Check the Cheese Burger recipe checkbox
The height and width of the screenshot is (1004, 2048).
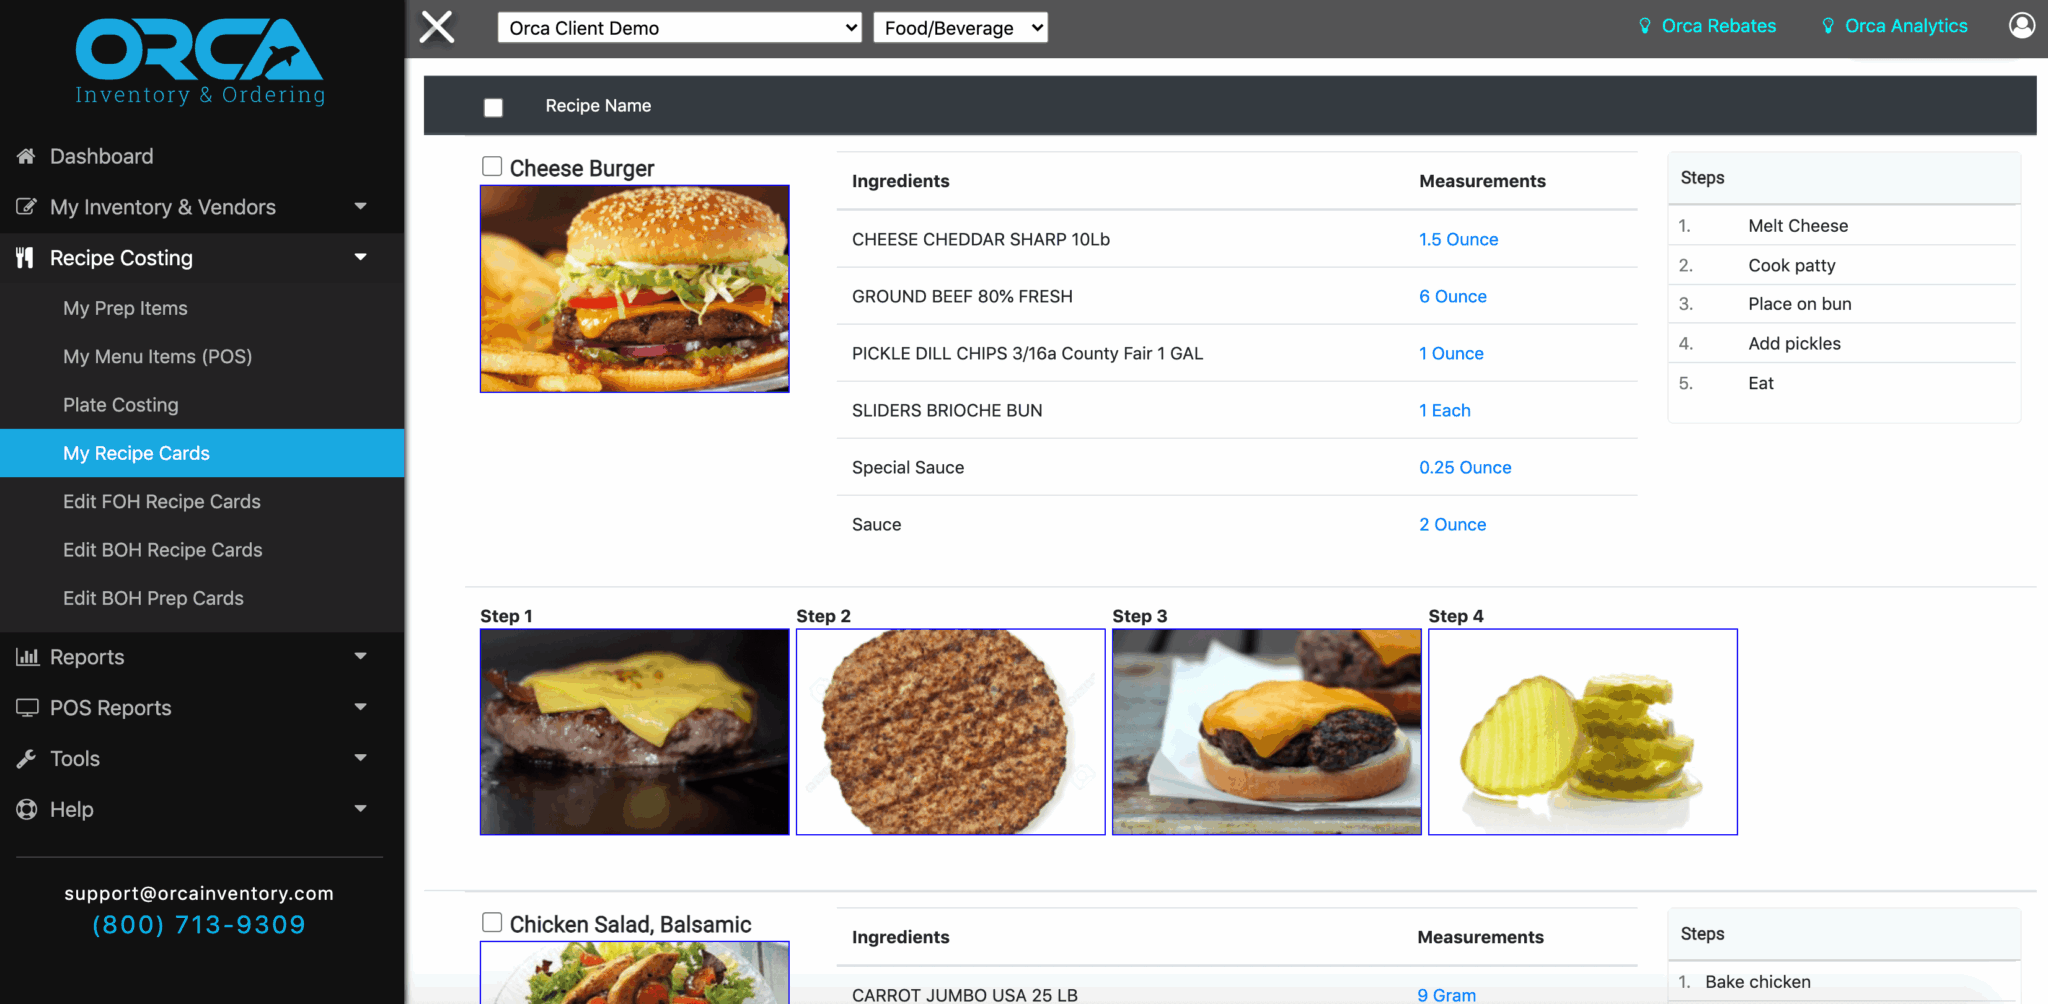(492, 166)
